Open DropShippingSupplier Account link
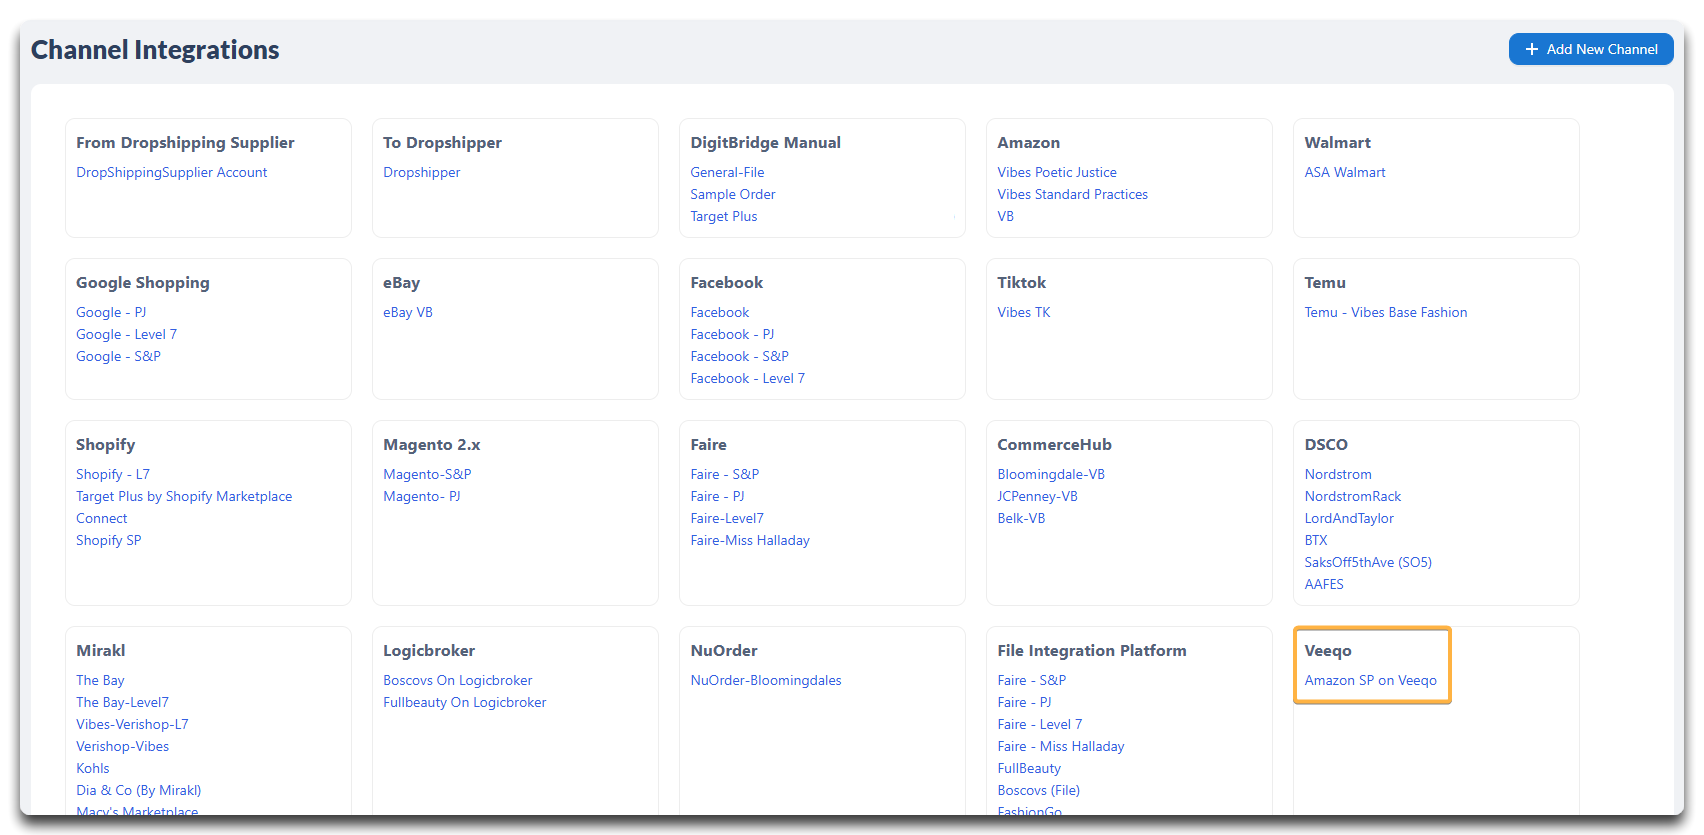The width and height of the screenshot is (1704, 835). [172, 172]
